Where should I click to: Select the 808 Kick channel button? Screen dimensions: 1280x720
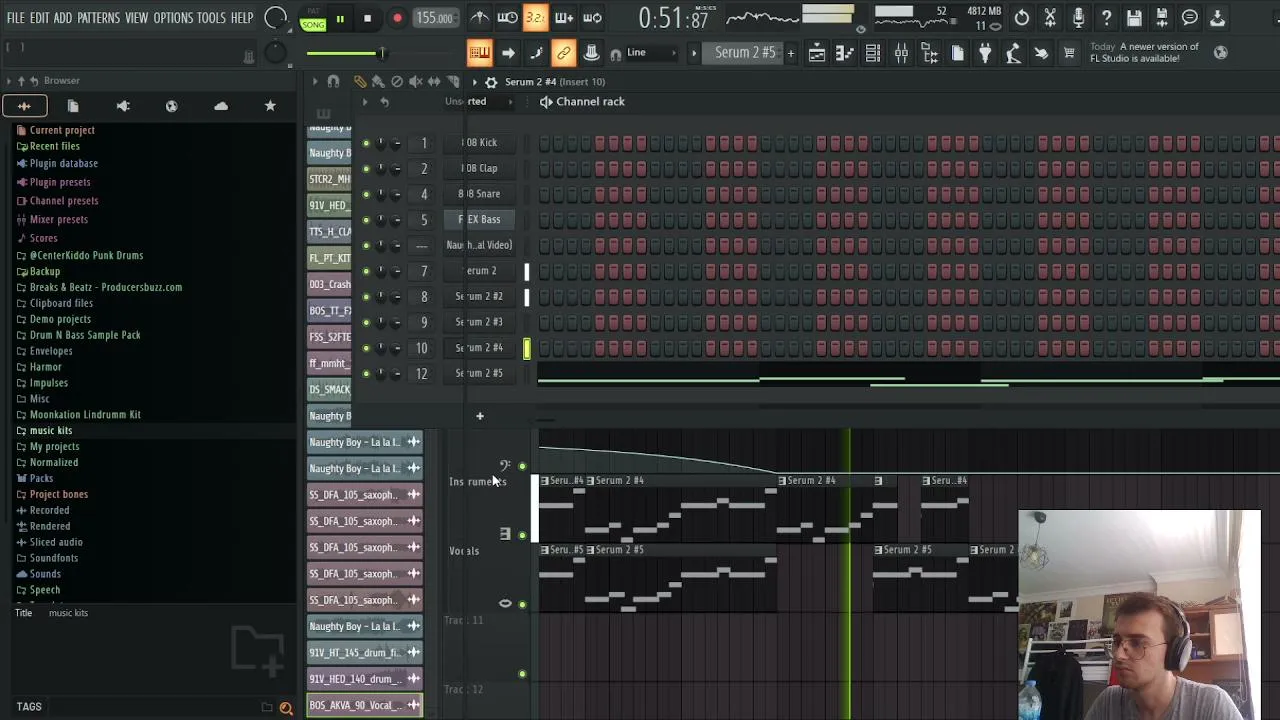click(480, 143)
